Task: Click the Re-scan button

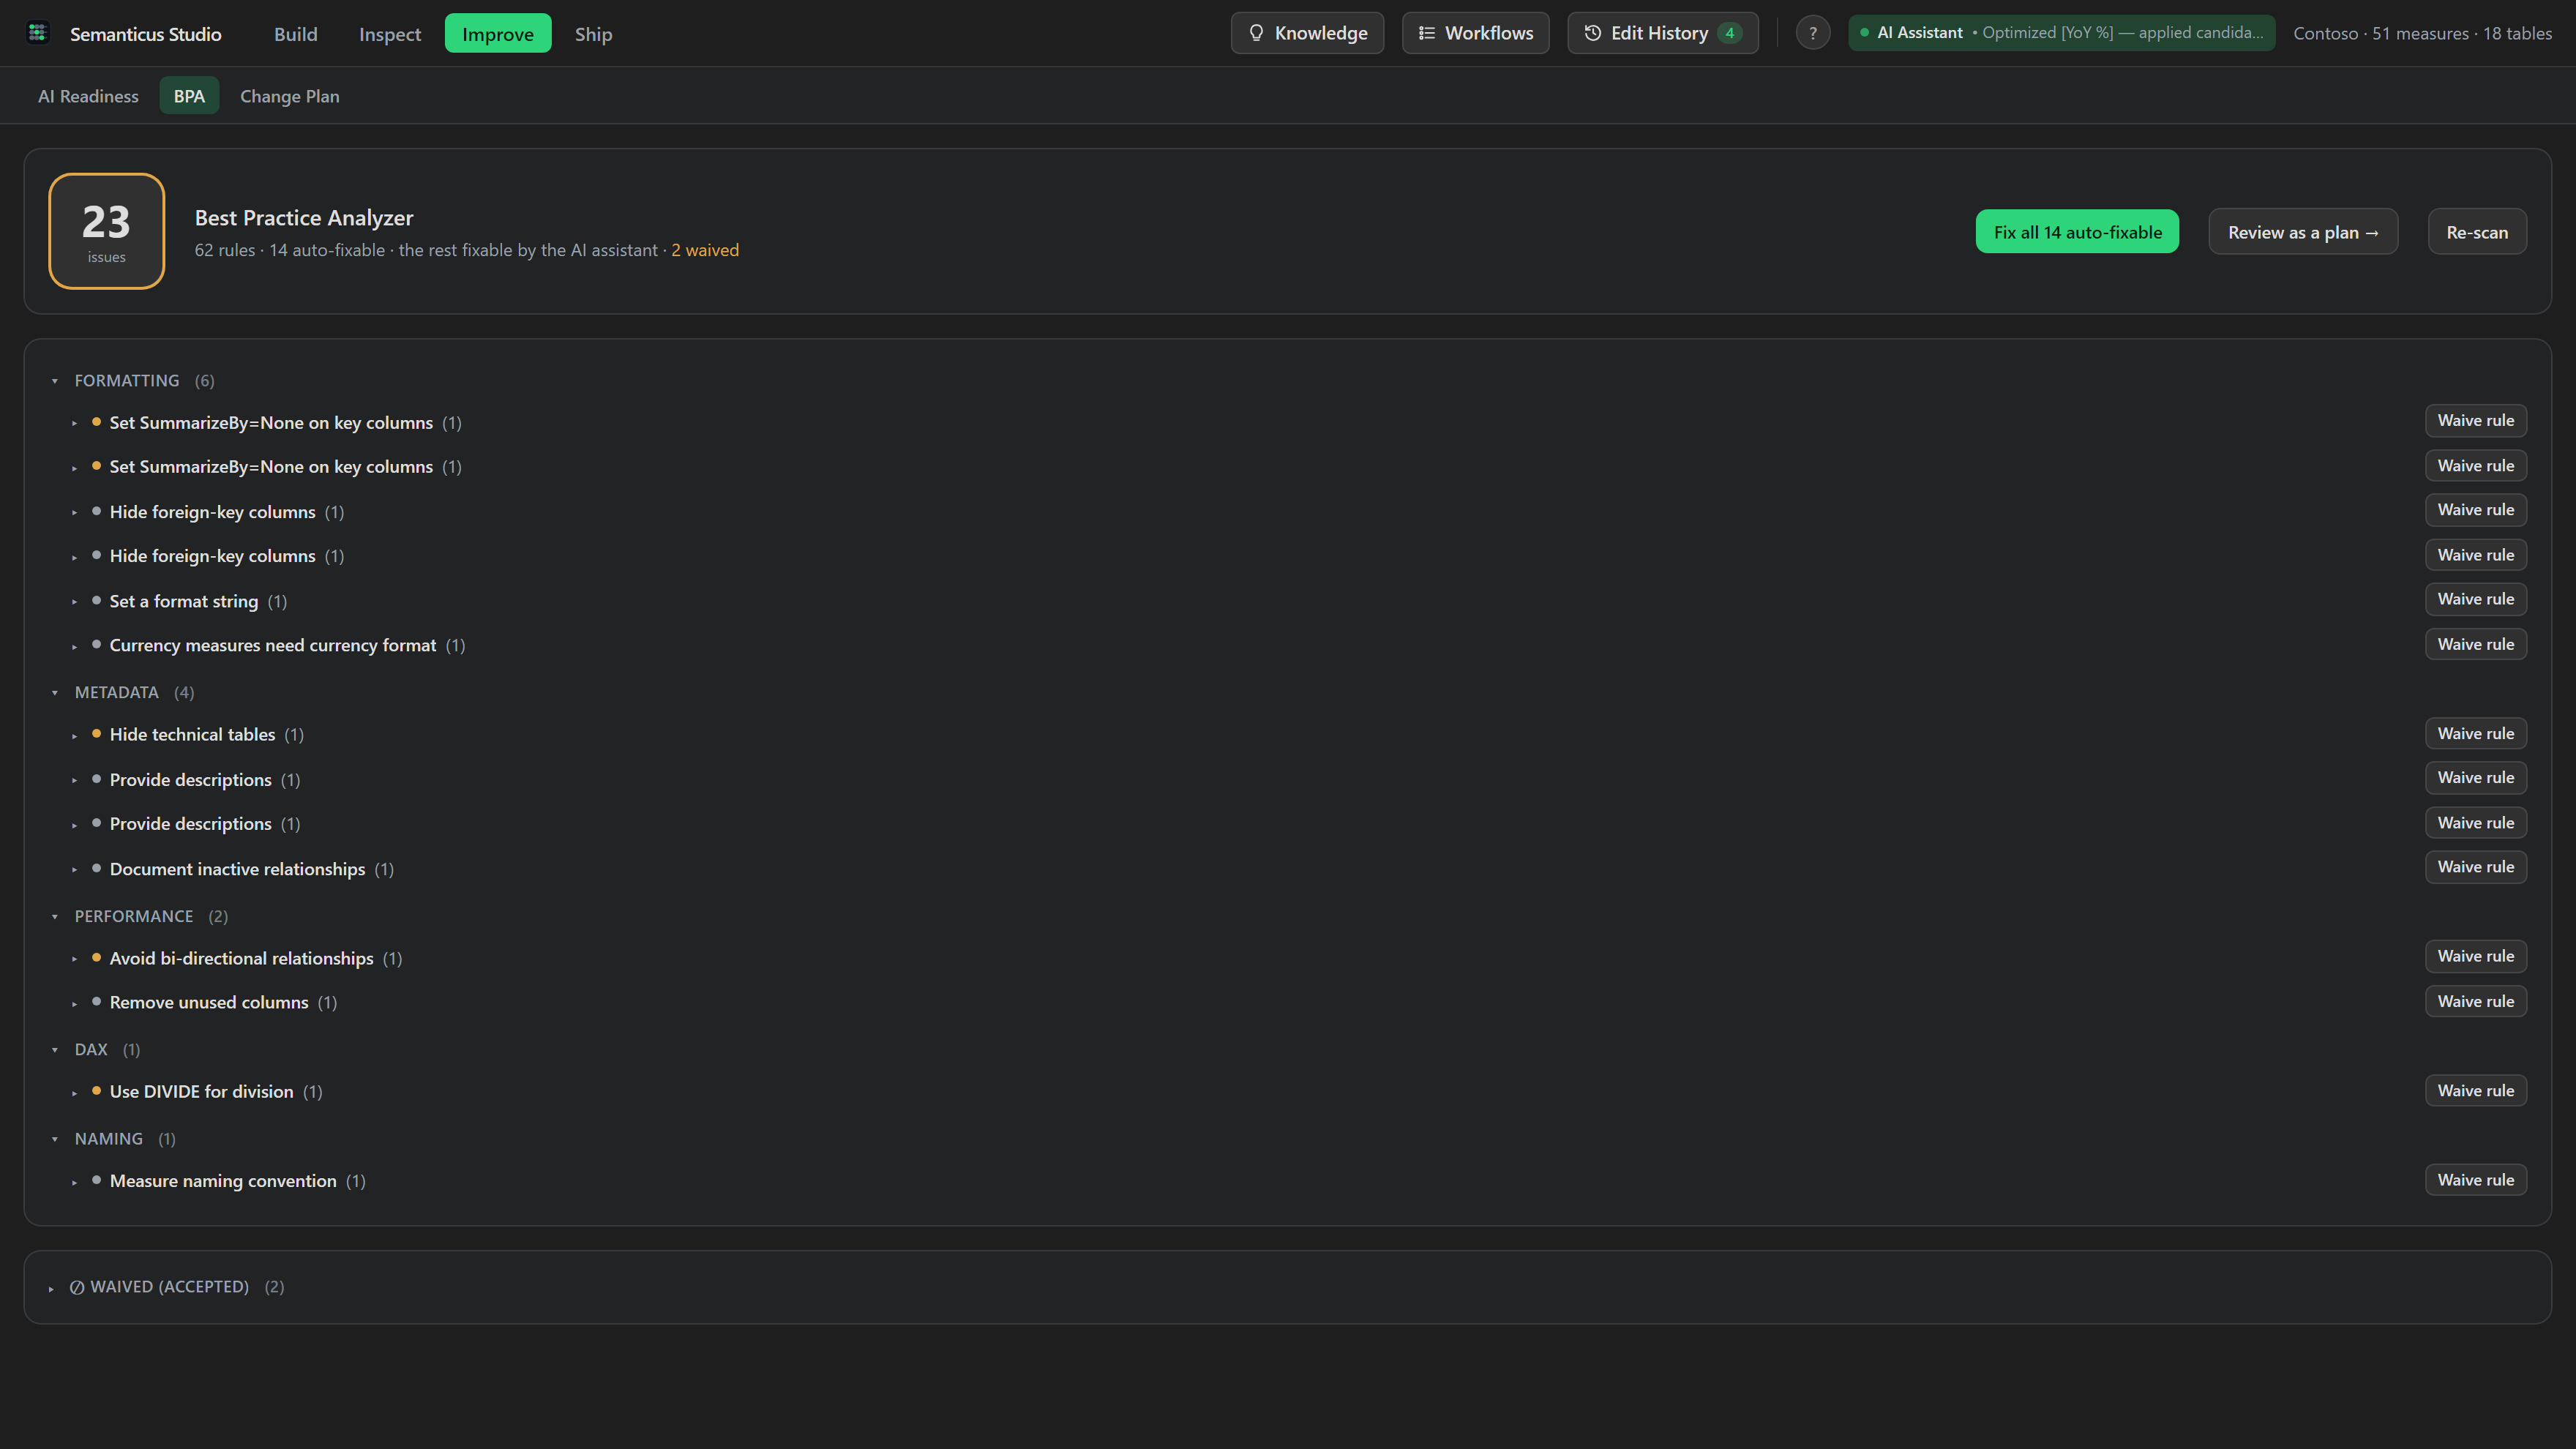Action: (2477, 232)
